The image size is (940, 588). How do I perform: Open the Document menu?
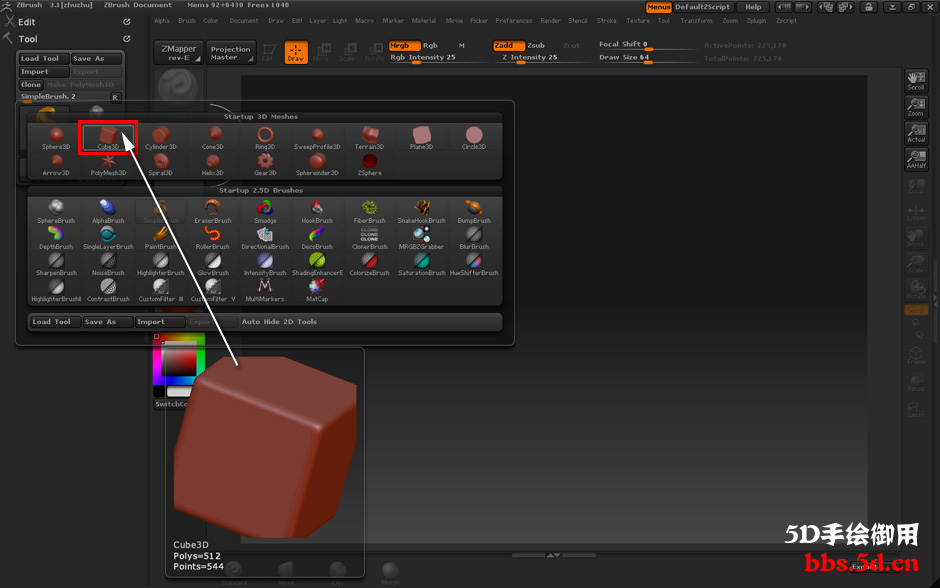[244, 20]
